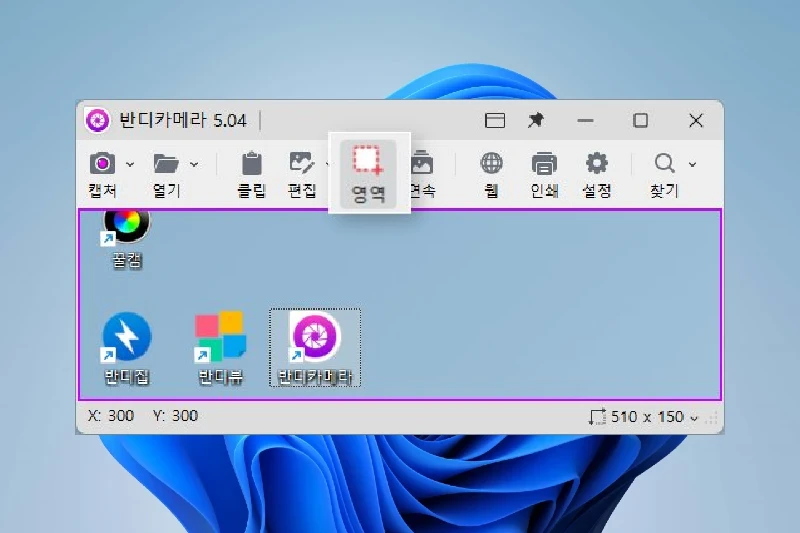Expand the 찾기 dropdown arrow

[x=692, y=165]
